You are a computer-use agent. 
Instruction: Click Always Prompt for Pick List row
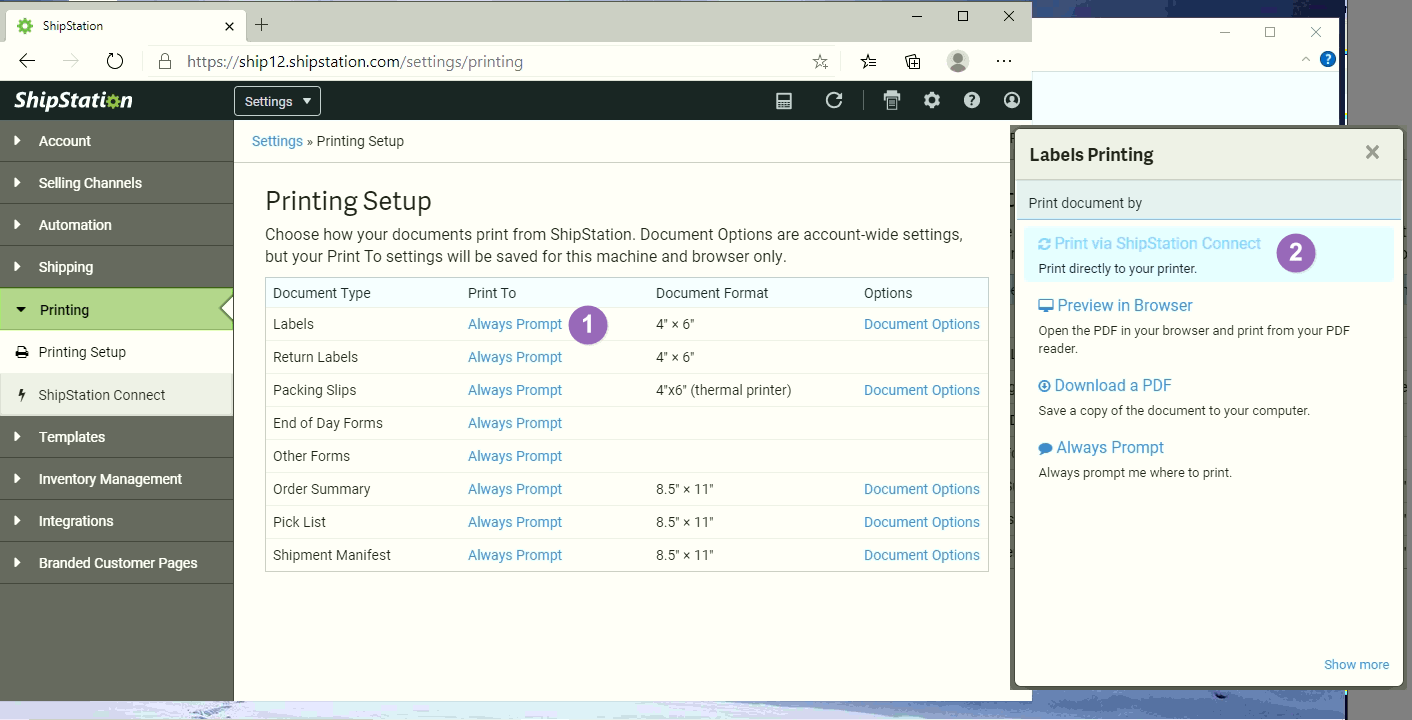pos(515,522)
